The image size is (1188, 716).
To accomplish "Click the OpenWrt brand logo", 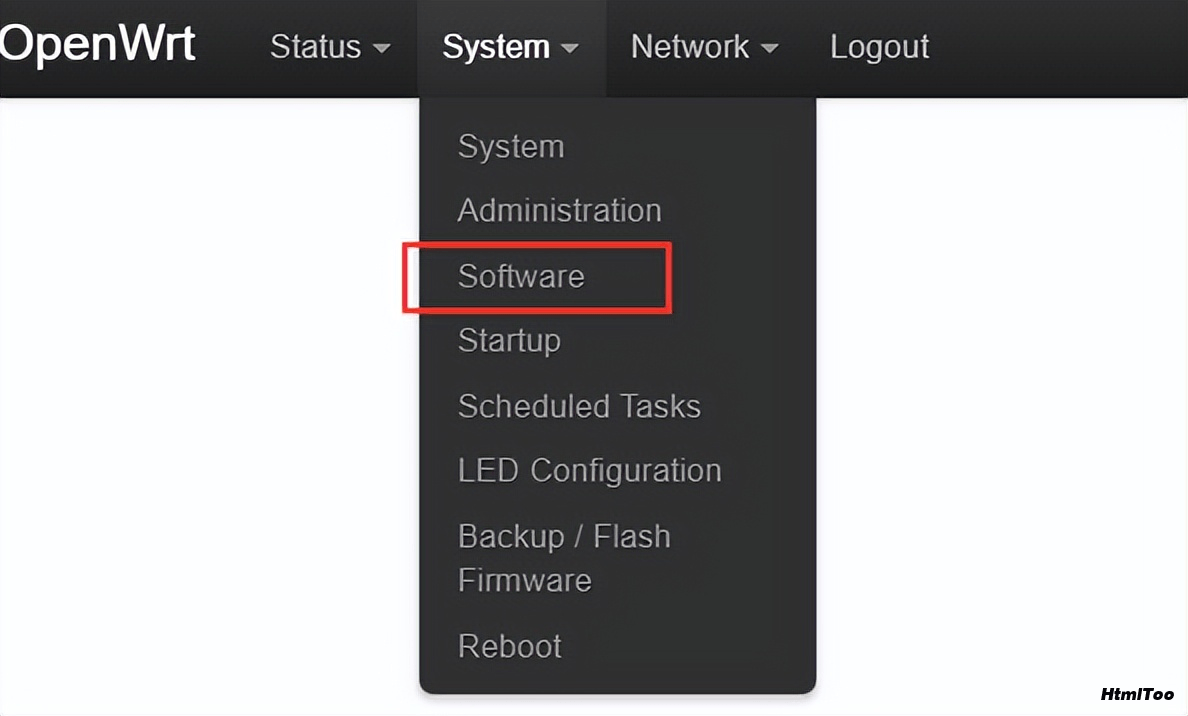I will (98, 45).
